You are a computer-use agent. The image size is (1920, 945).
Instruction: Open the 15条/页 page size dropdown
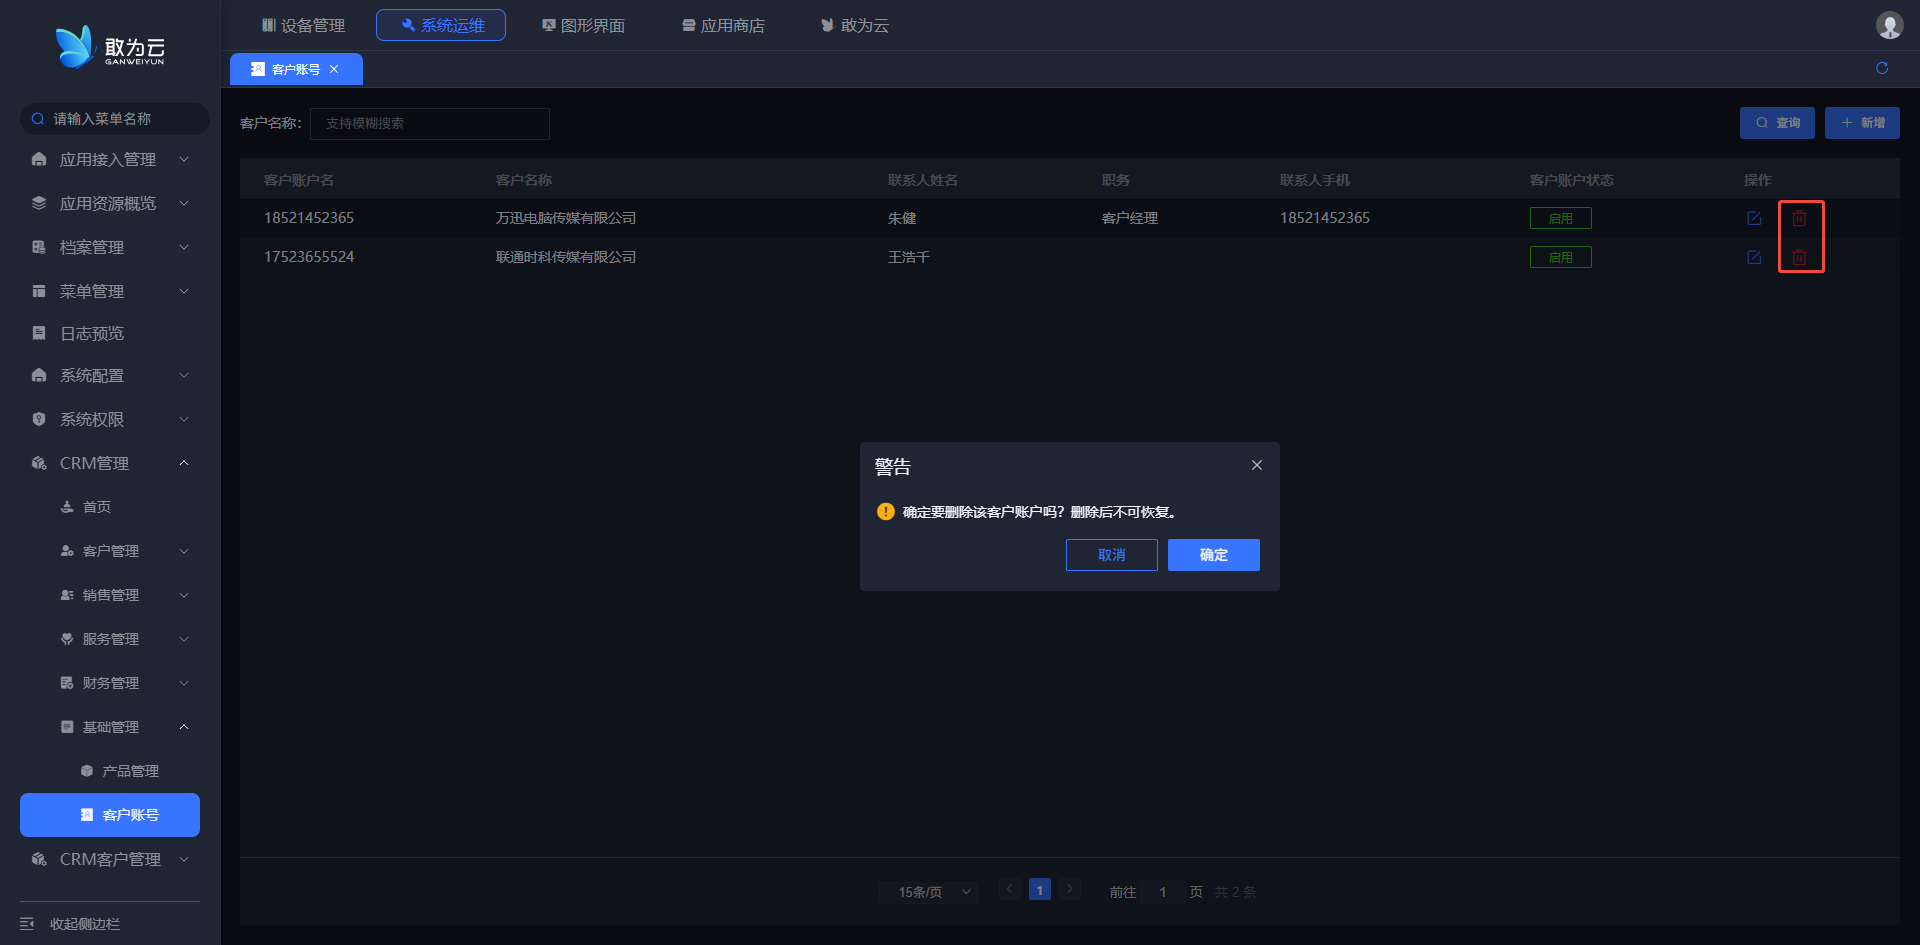(933, 892)
